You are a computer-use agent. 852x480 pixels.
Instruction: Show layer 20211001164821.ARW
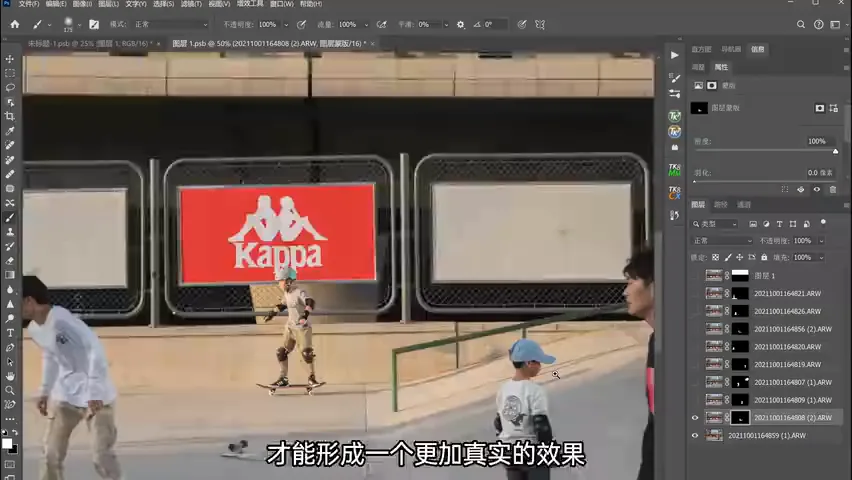pos(695,294)
